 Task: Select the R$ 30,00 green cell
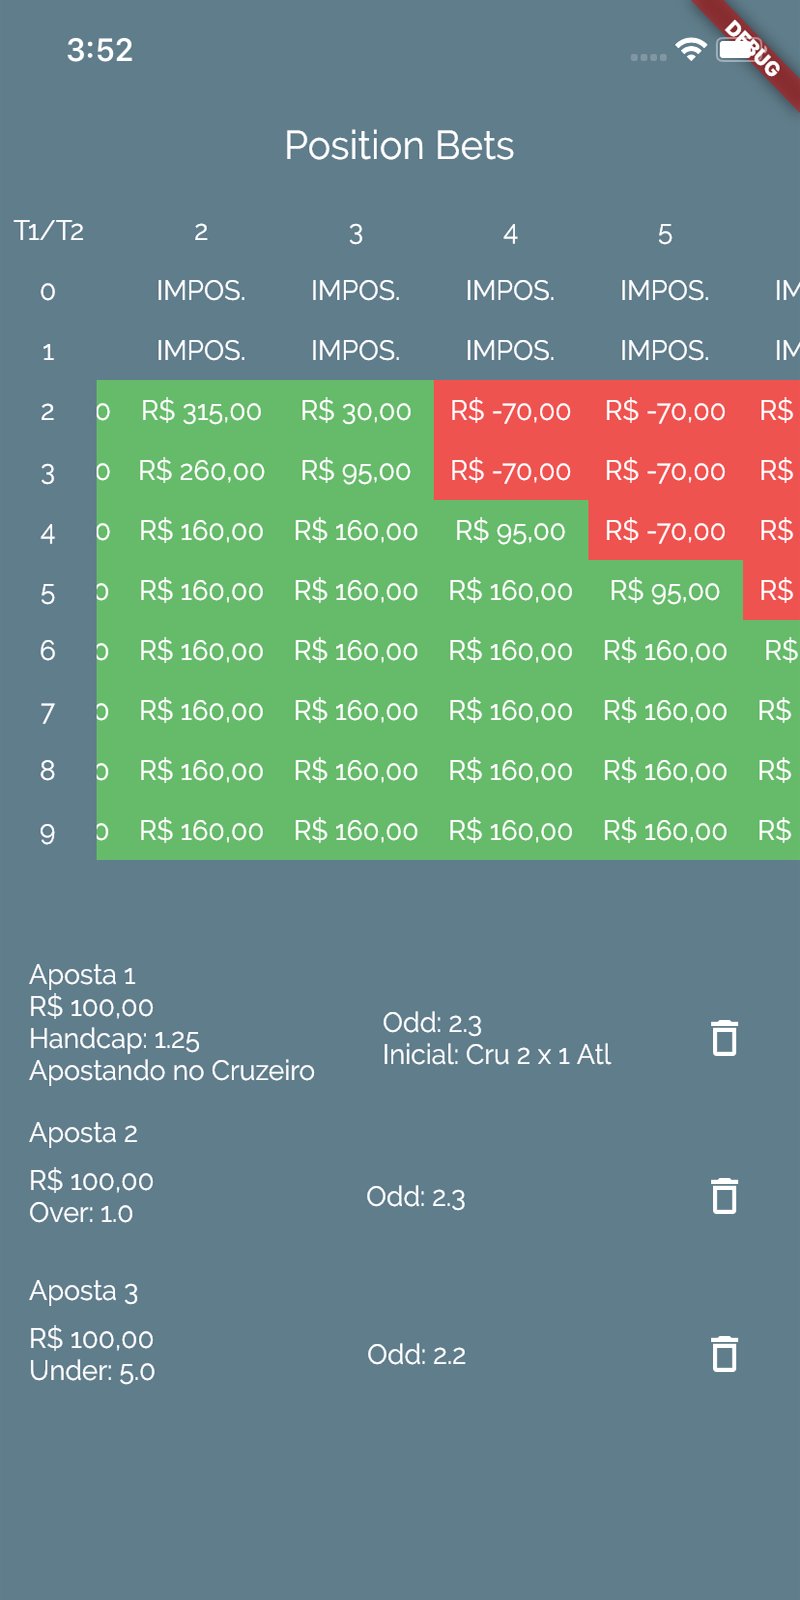(x=356, y=411)
